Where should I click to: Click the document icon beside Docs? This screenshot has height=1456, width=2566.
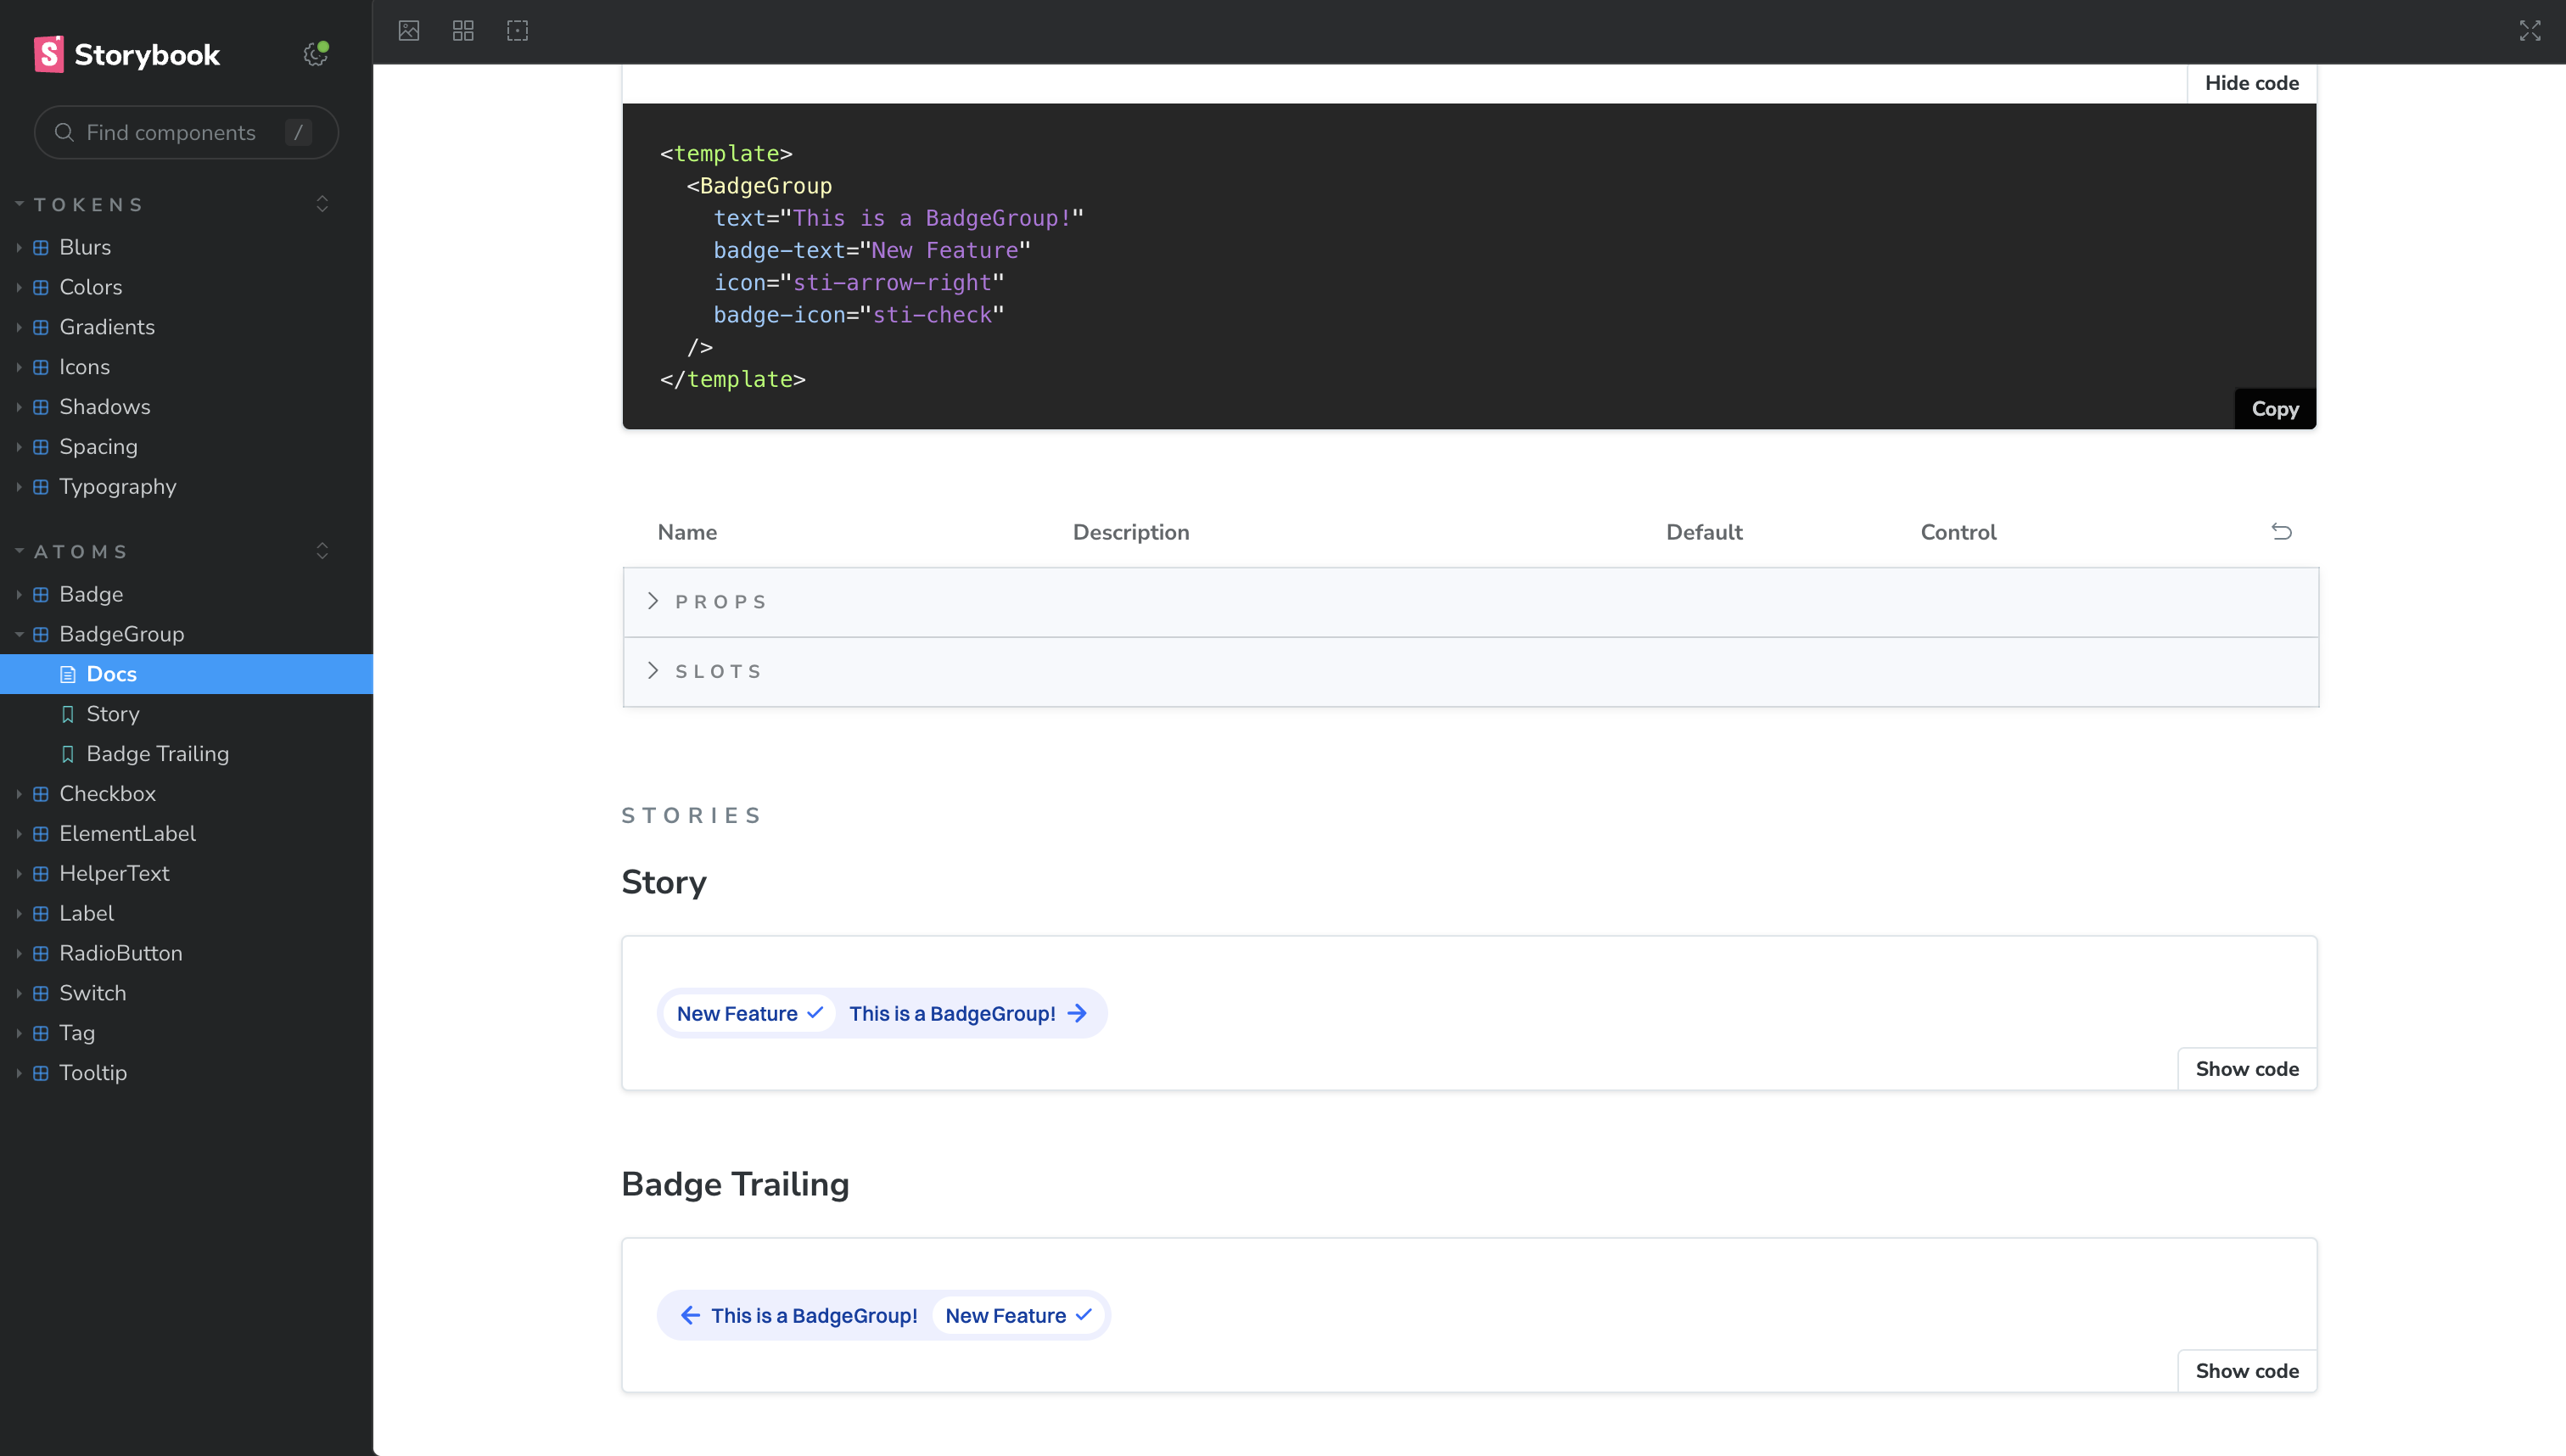tap(68, 674)
